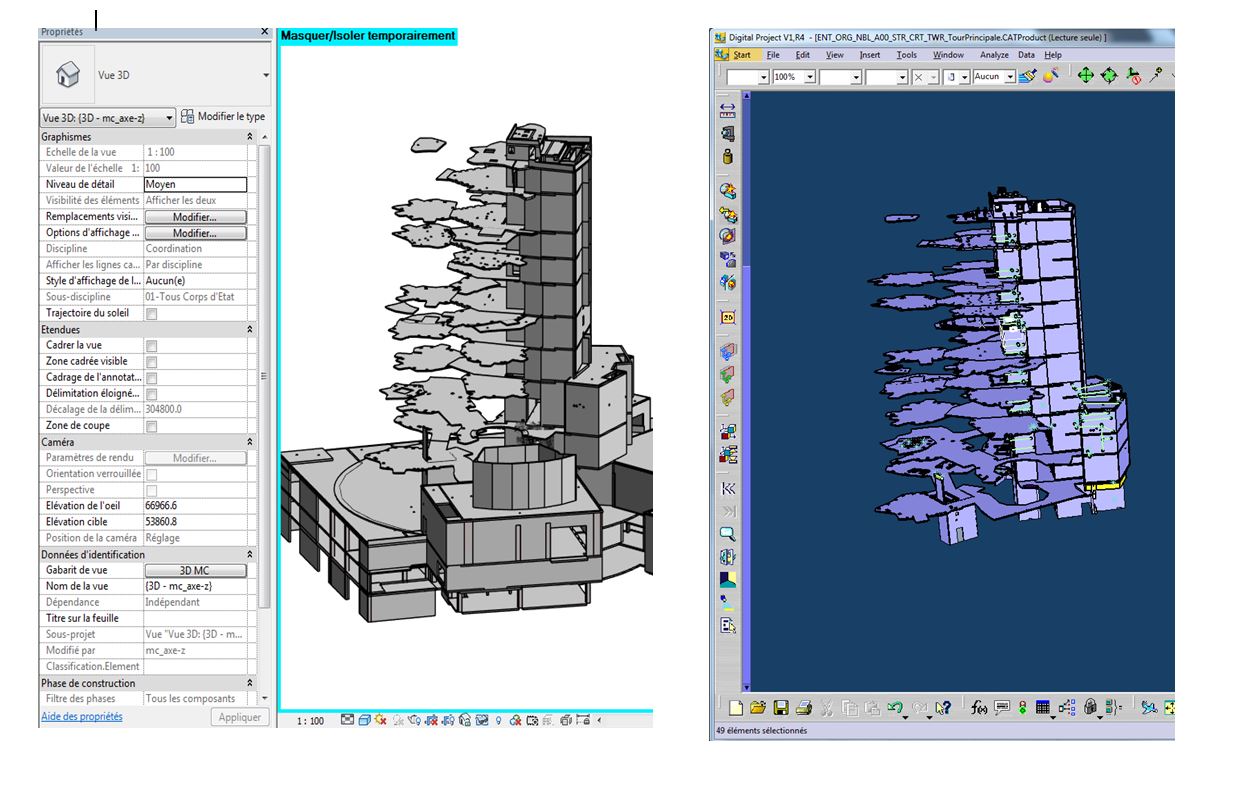Screen dimensions: 1248x787
Task: Click the Print icon in bottom toolbar
Action: 803,708
